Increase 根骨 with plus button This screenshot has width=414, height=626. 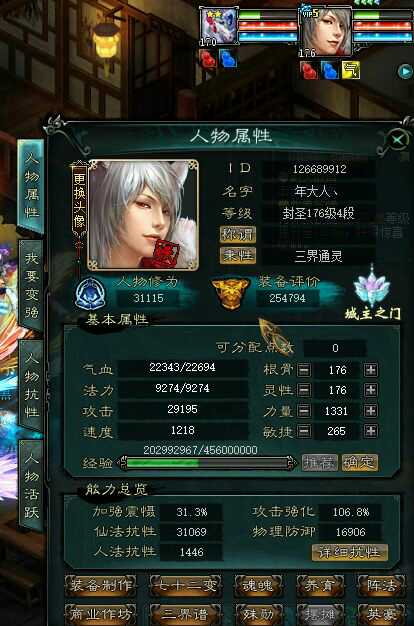click(371, 370)
